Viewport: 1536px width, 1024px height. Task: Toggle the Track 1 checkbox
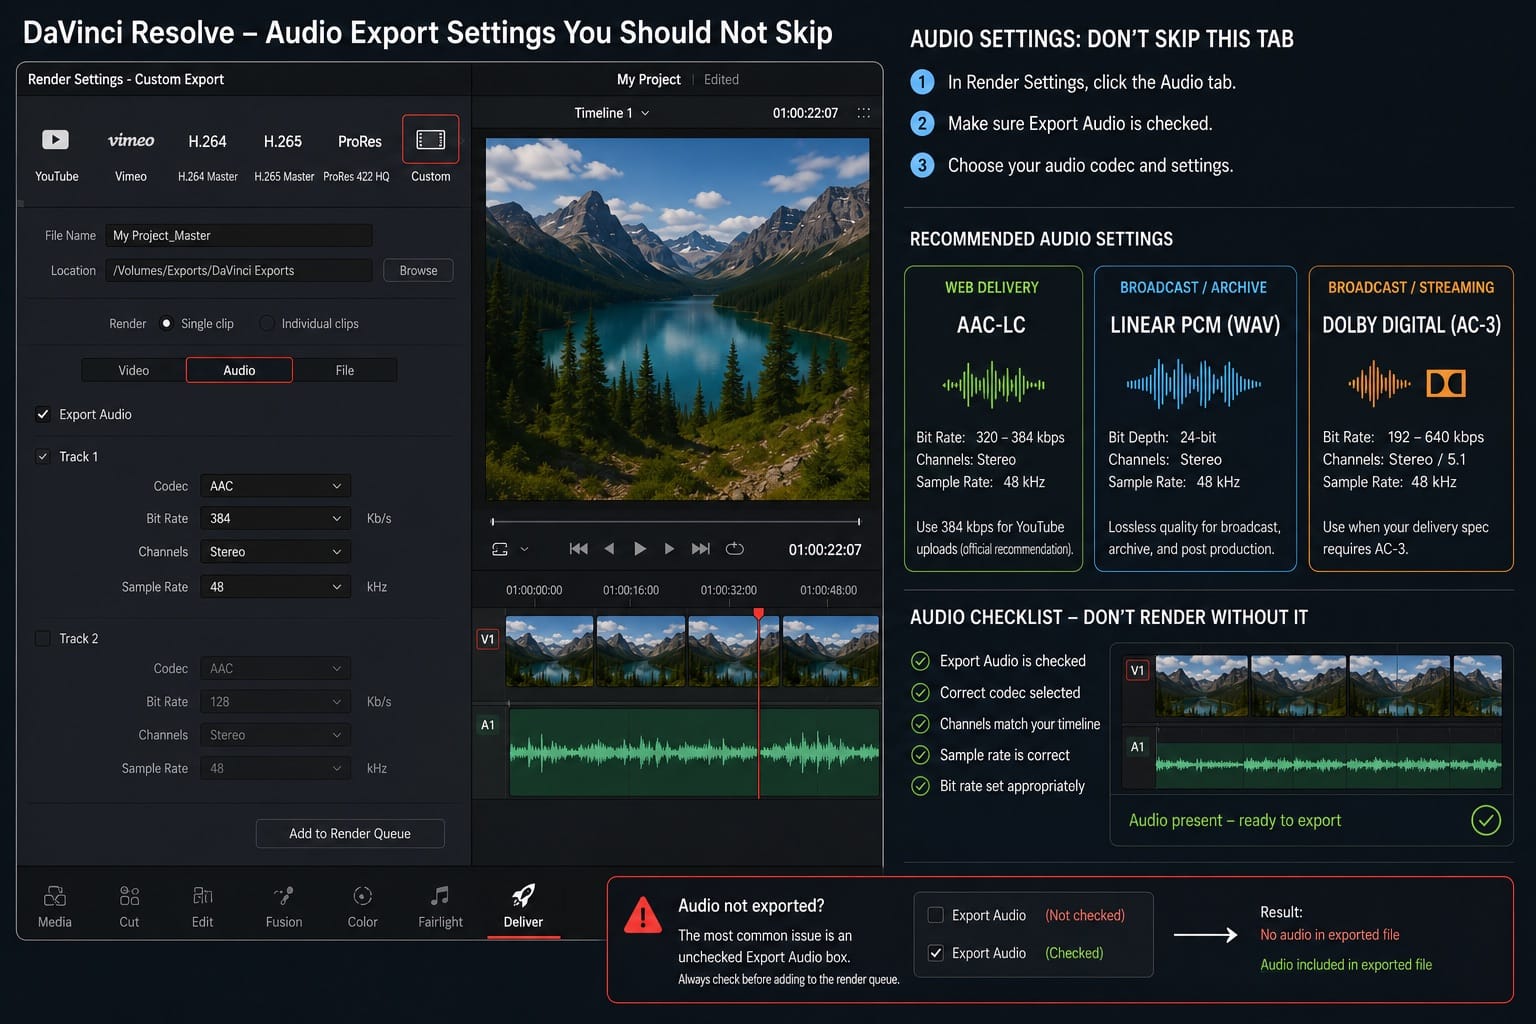tap(43, 456)
